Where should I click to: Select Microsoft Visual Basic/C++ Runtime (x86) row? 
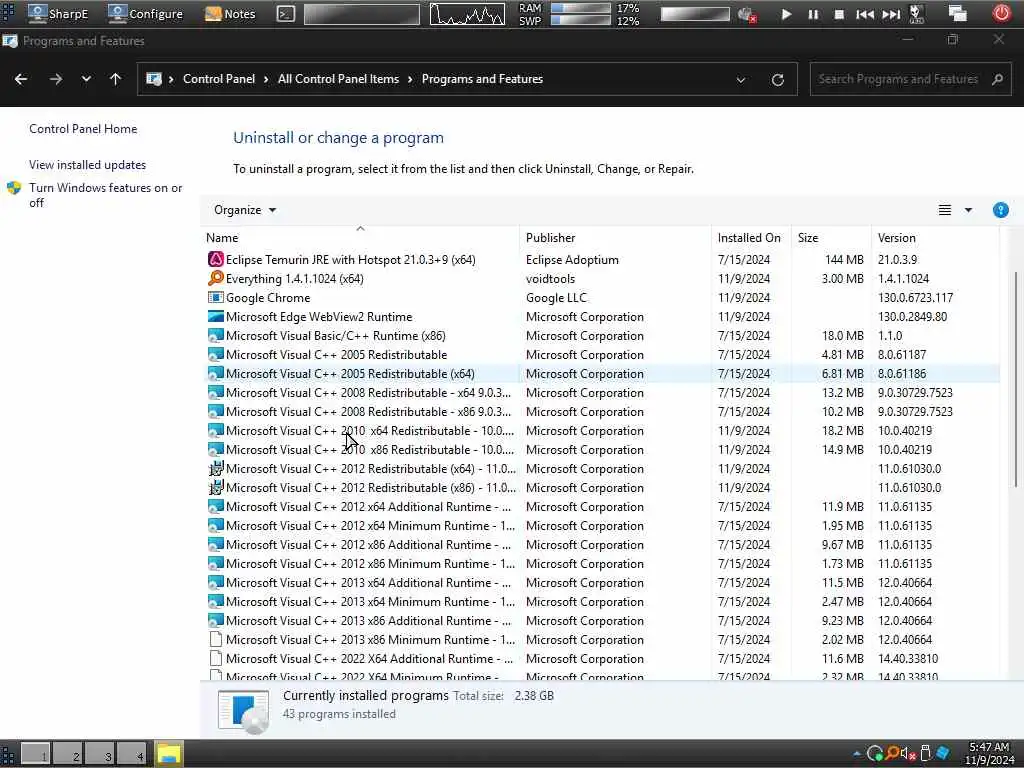click(601, 336)
